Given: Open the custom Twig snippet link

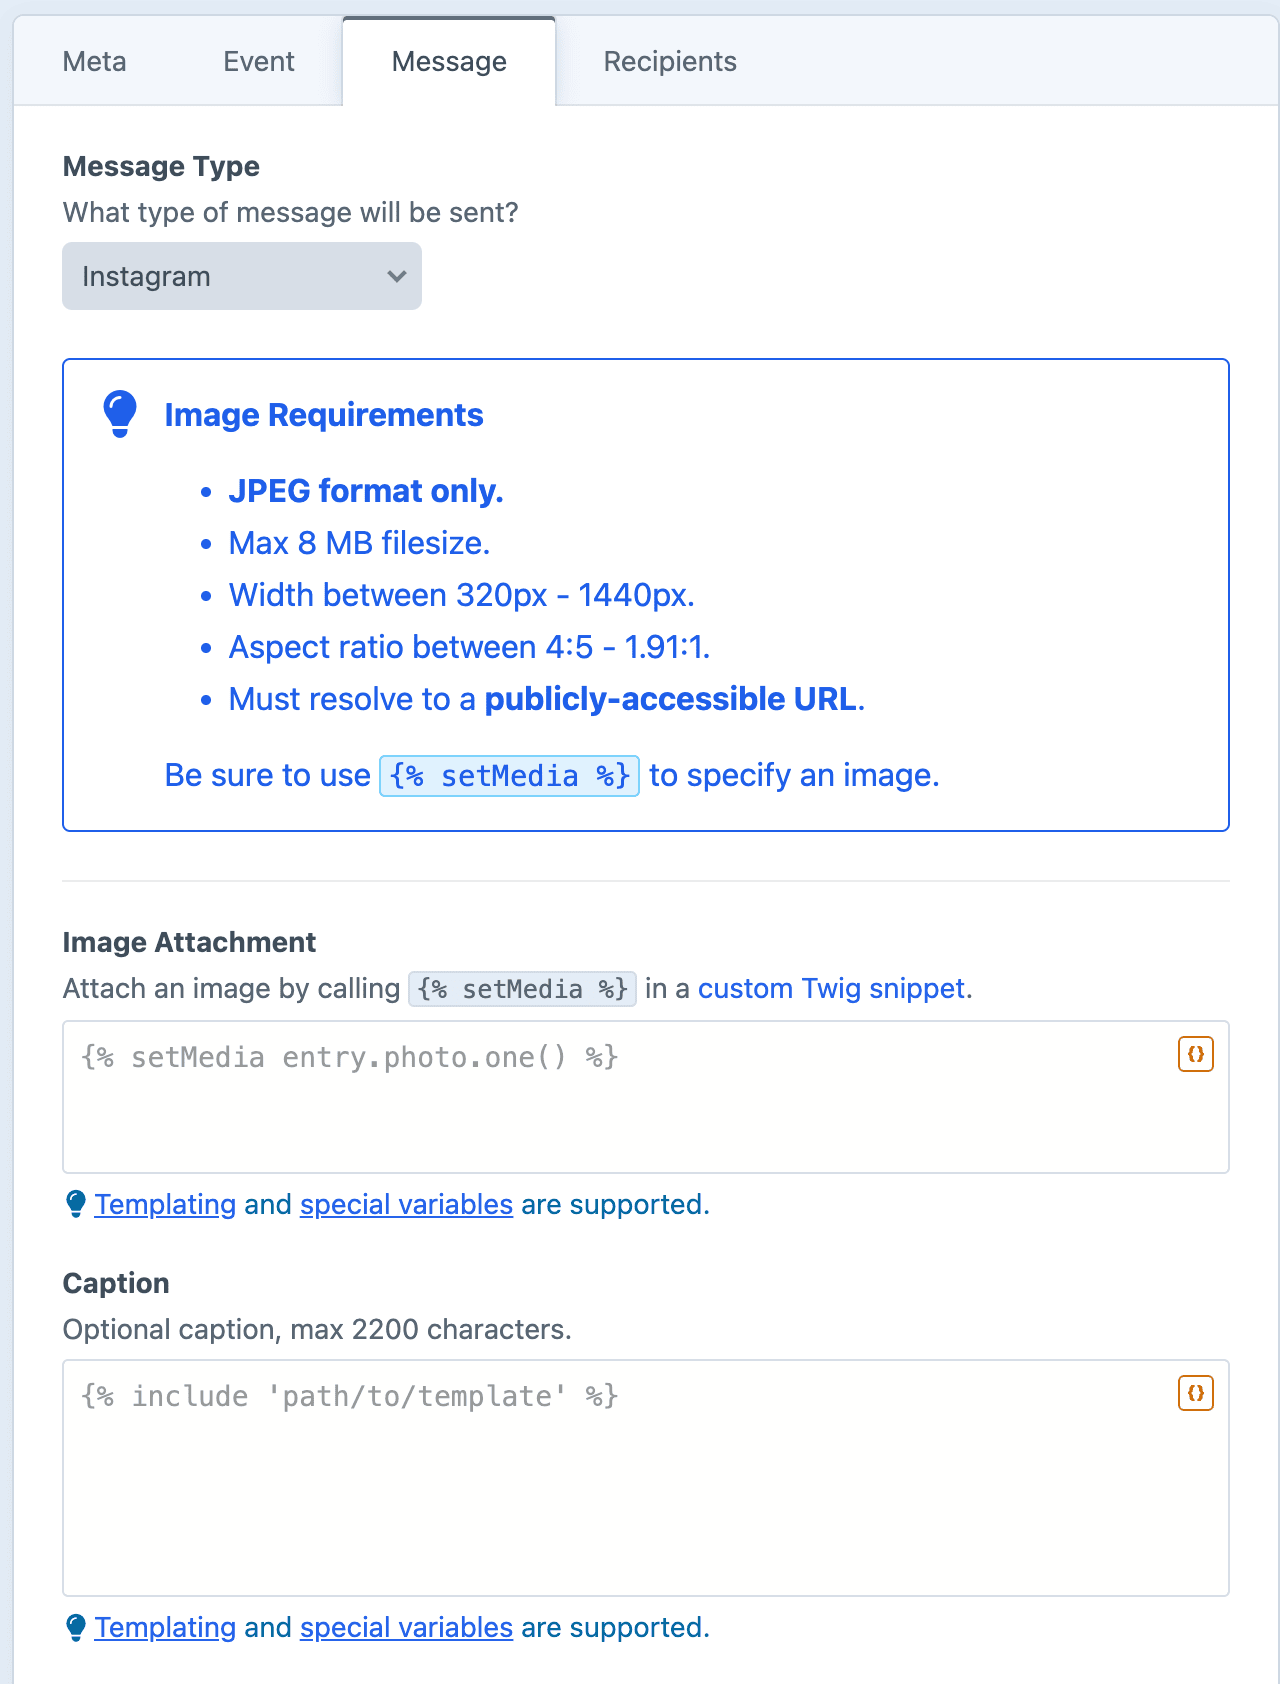Looking at the screenshot, I should click(832, 988).
